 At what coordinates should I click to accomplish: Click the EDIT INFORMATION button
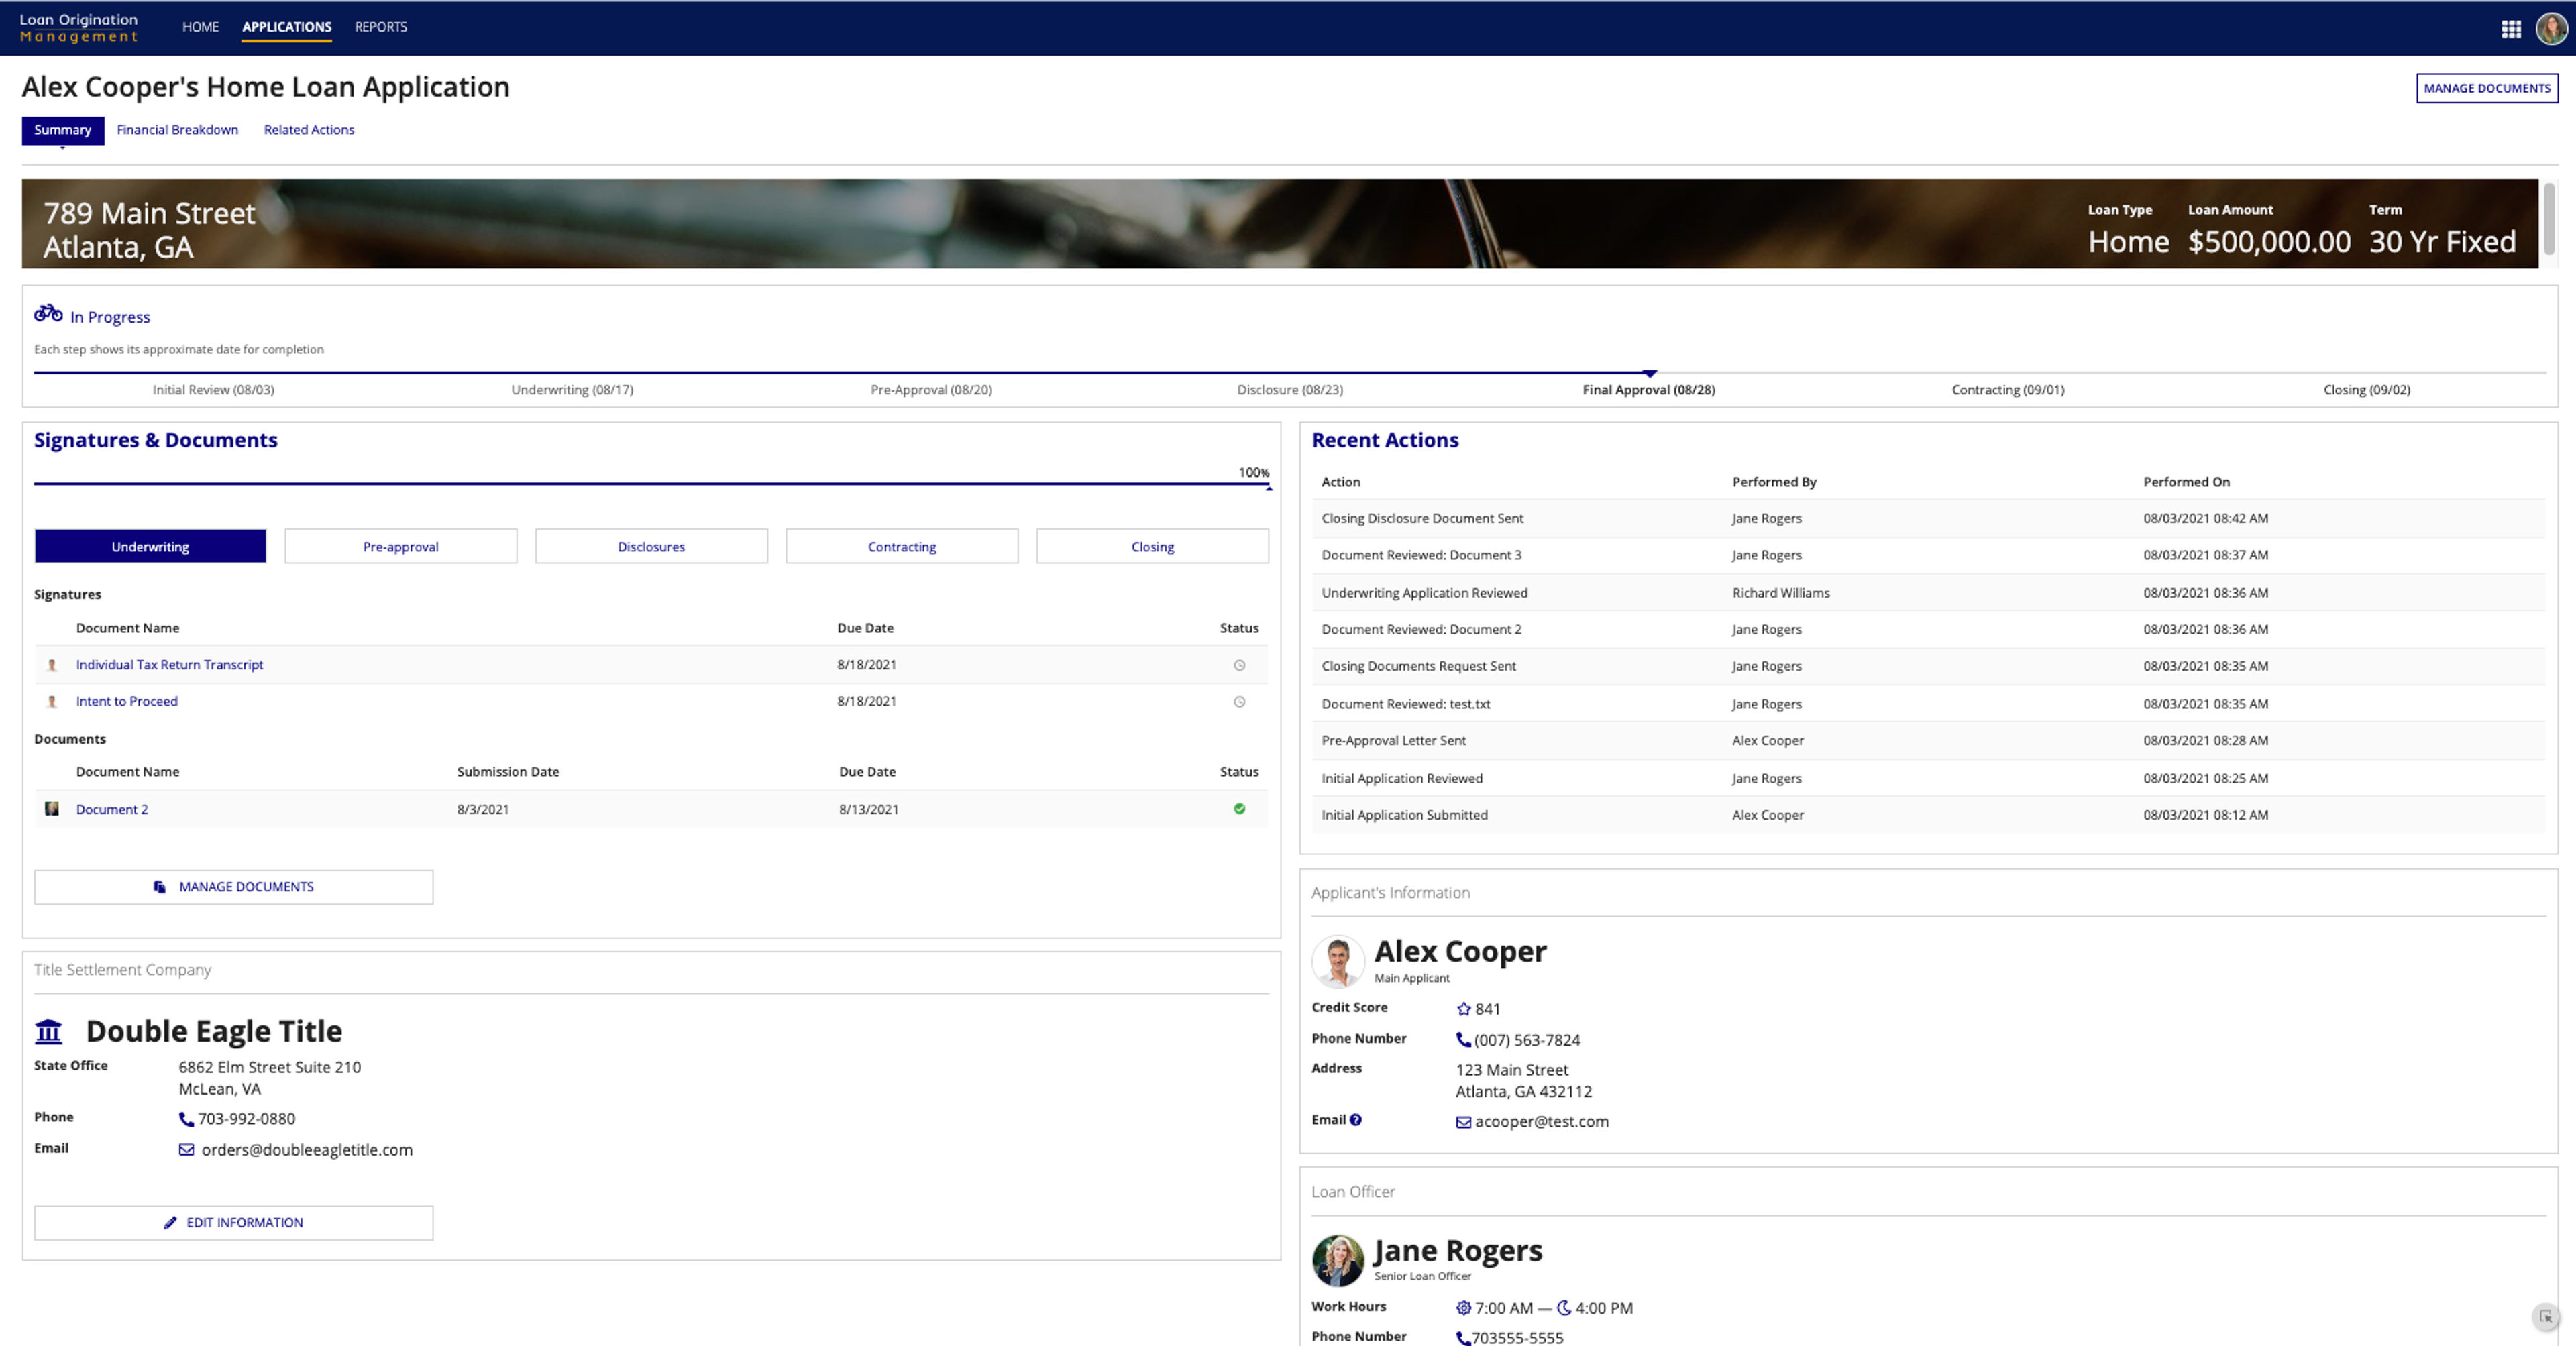coord(234,1223)
